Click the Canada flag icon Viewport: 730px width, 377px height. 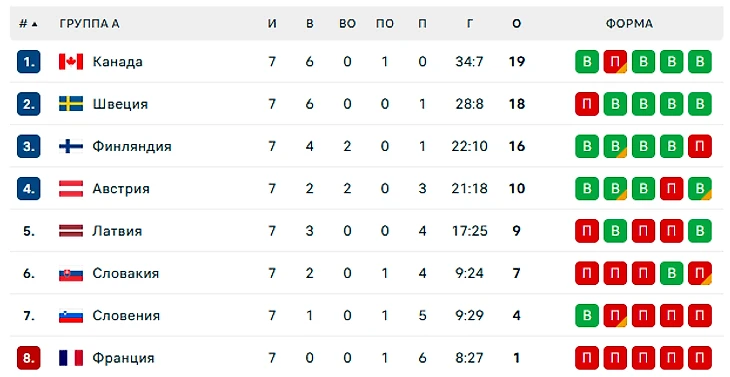(71, 61)
